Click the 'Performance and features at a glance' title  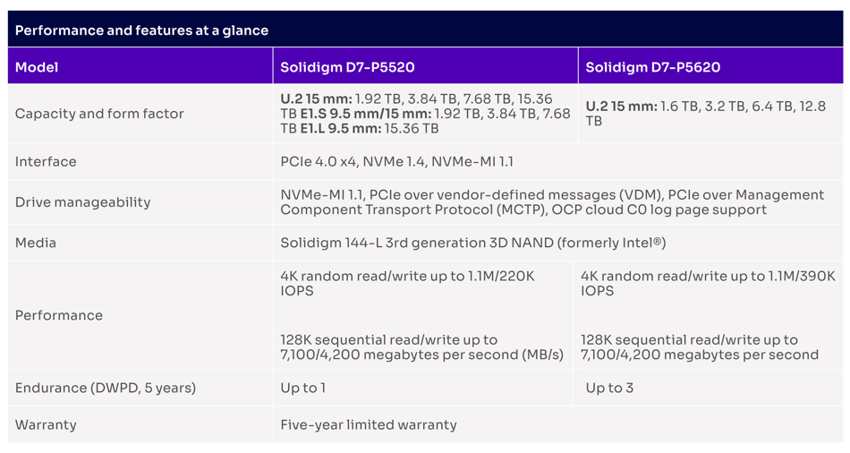click(142, 30)
